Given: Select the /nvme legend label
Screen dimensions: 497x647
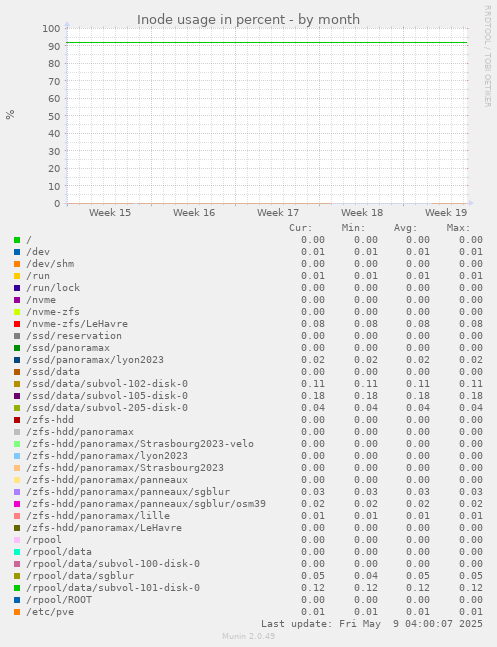Looking at the screenshot, I should click(41, 300).
